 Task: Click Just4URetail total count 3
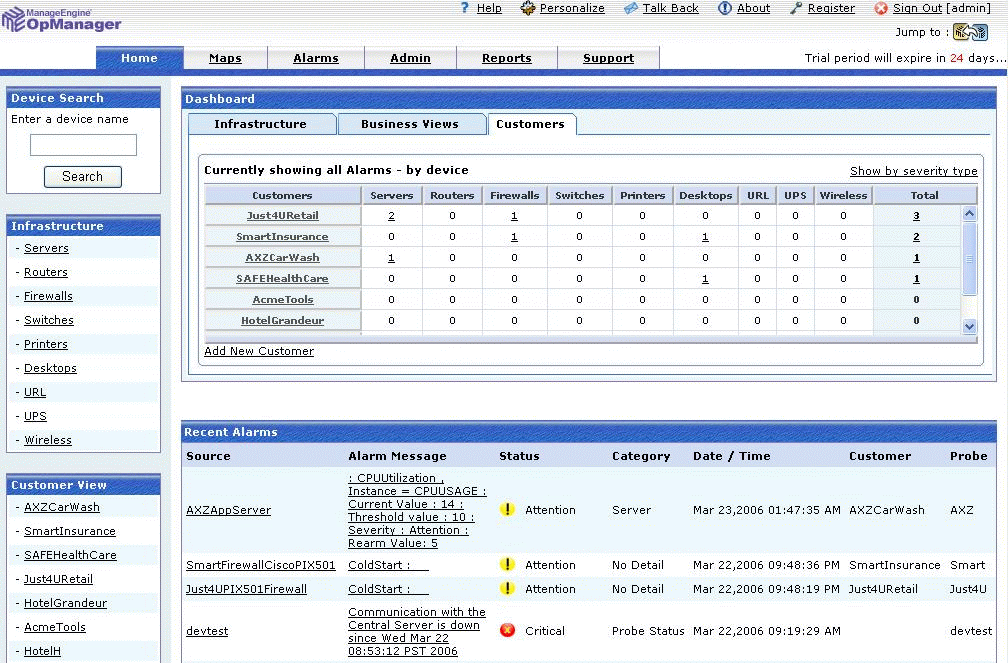tap(916, 216)
